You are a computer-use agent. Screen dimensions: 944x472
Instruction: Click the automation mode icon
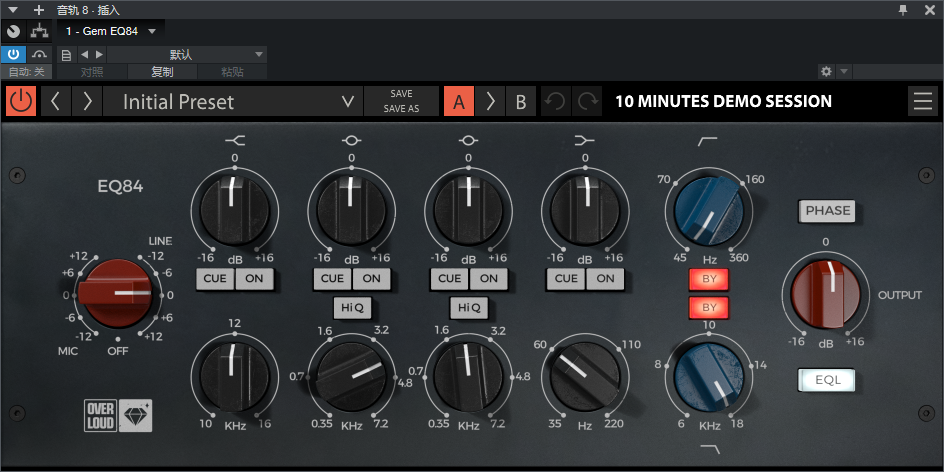pyautogui.click(x=40, y=54)
